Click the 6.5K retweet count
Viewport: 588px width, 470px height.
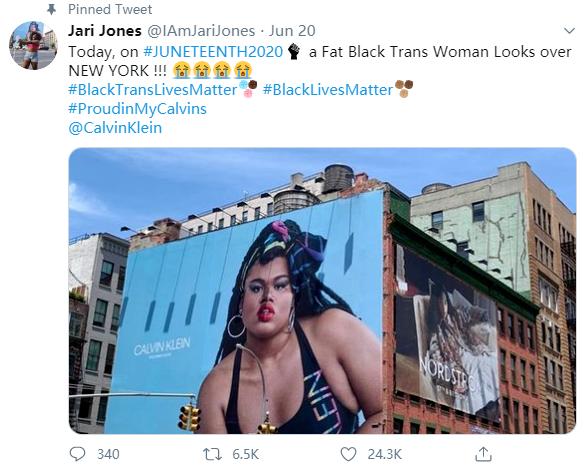[x=246, y=454]
